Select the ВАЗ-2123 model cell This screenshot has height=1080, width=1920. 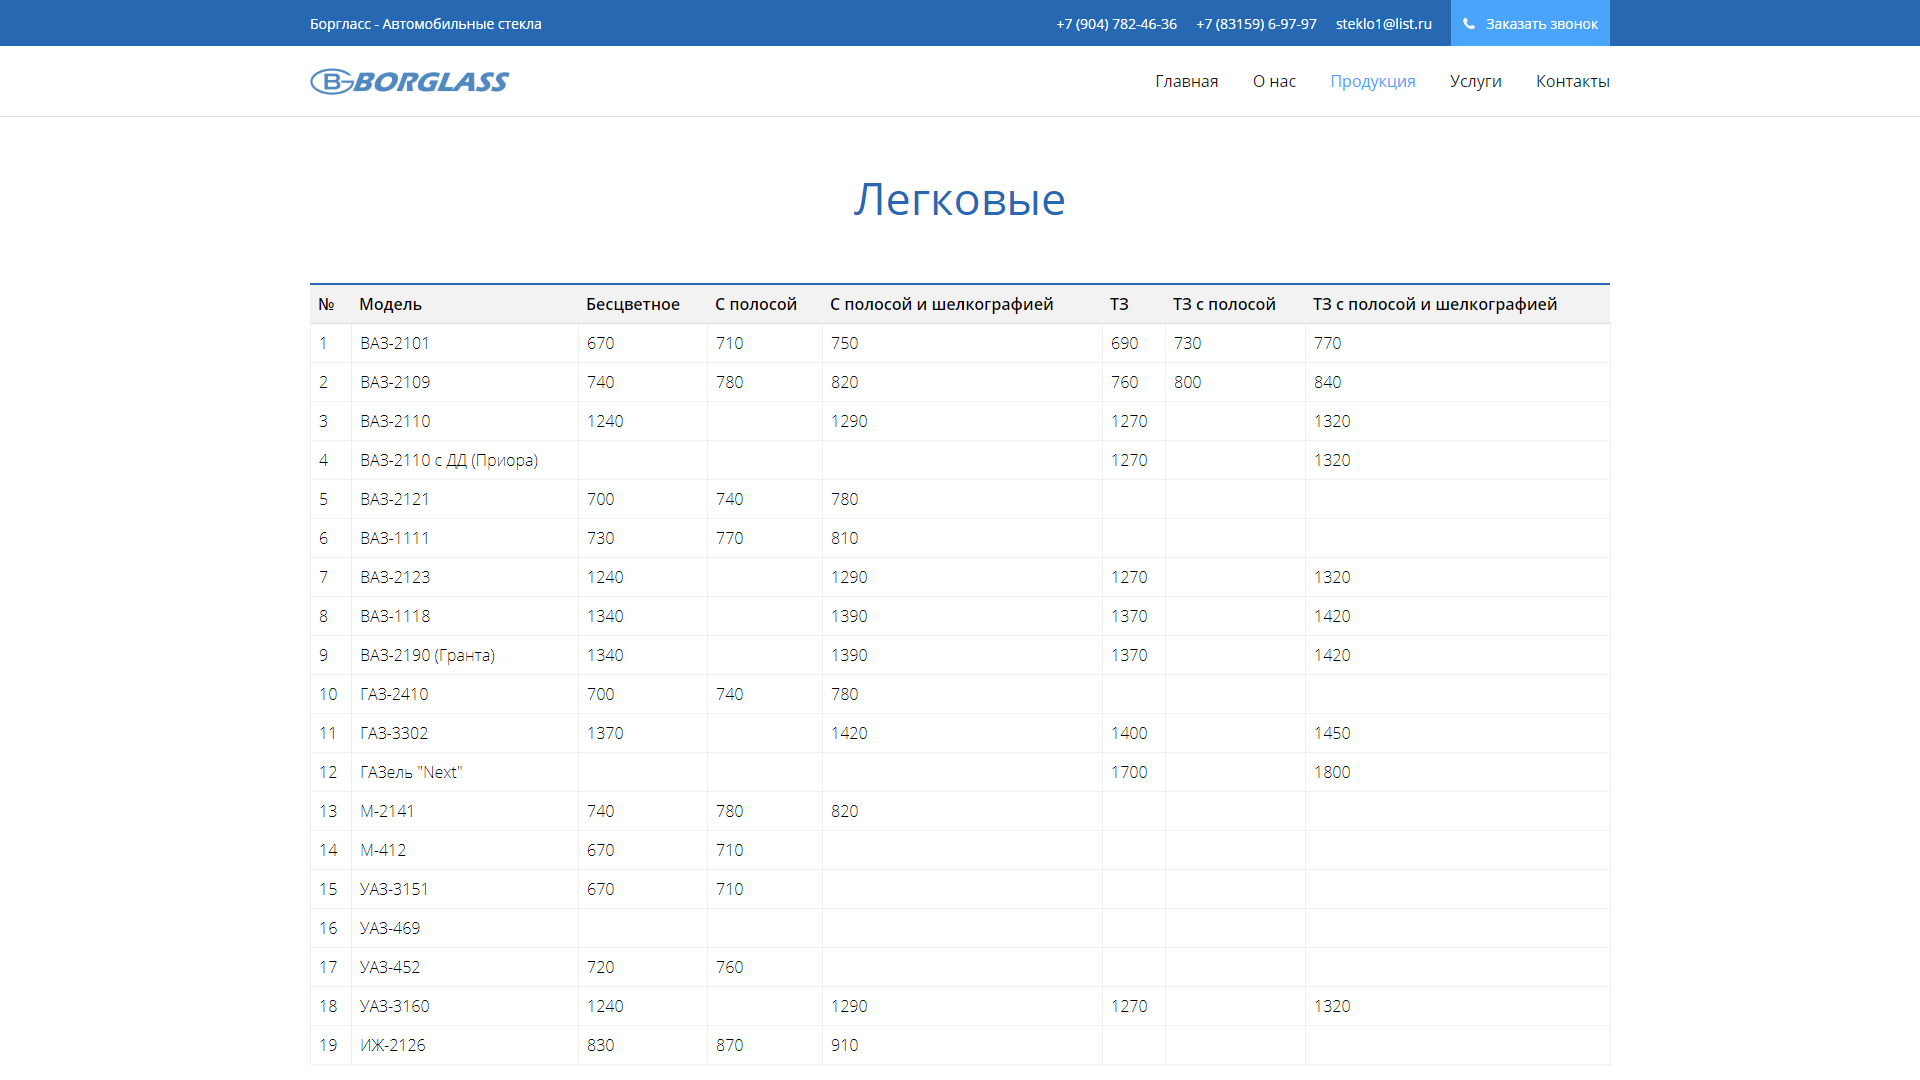tap(465, 577)
